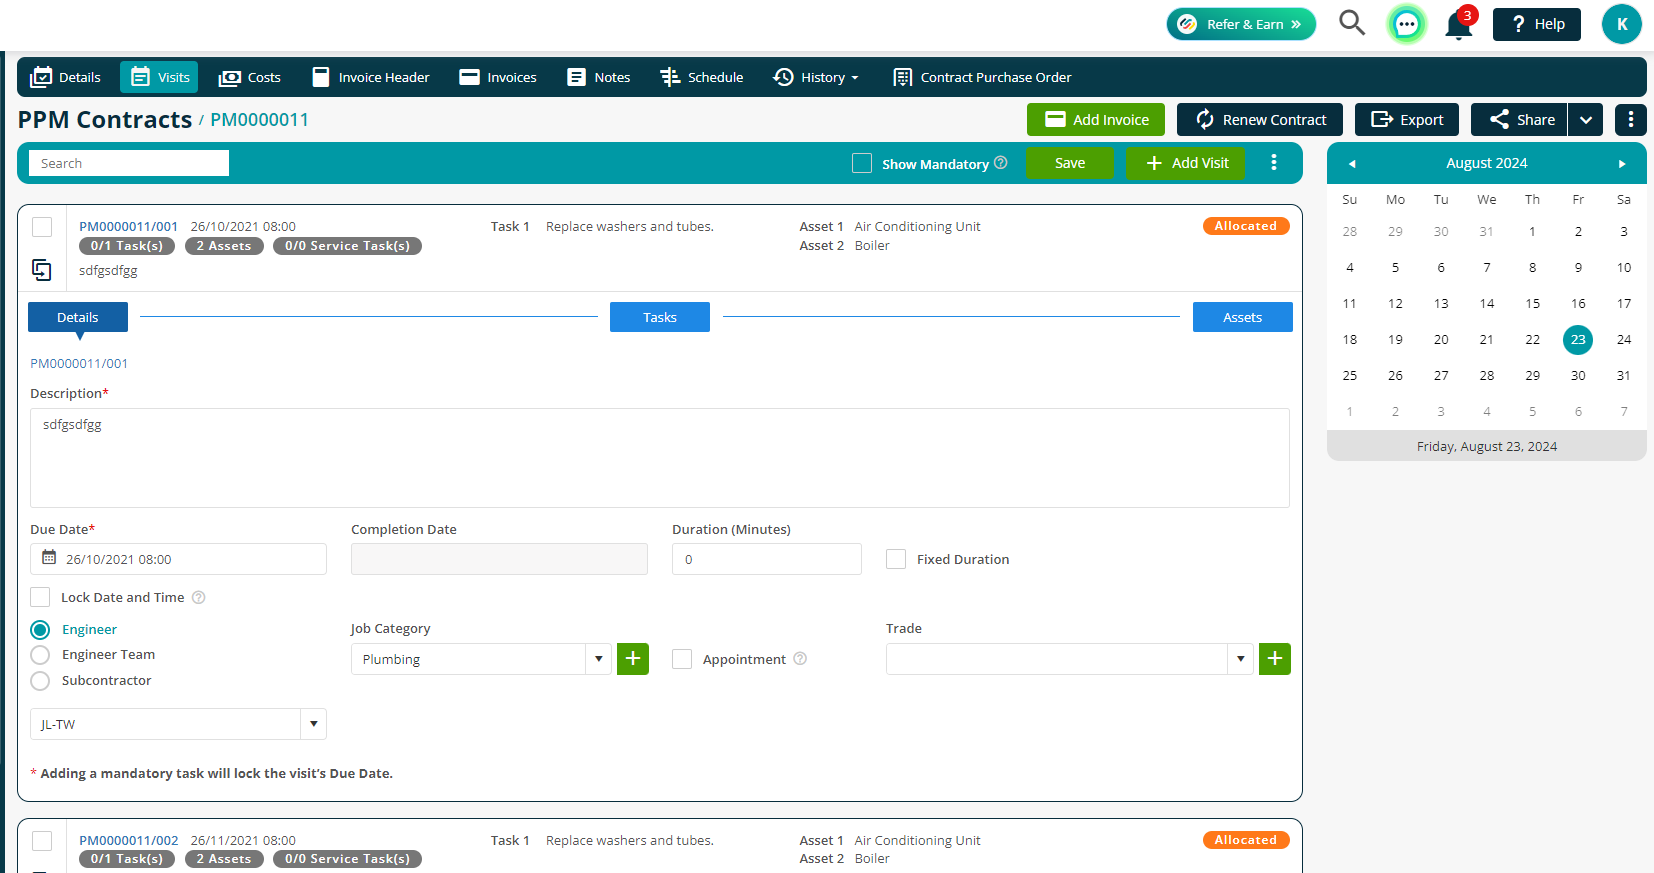Open the Invoice Header tab

click(371, 77)
